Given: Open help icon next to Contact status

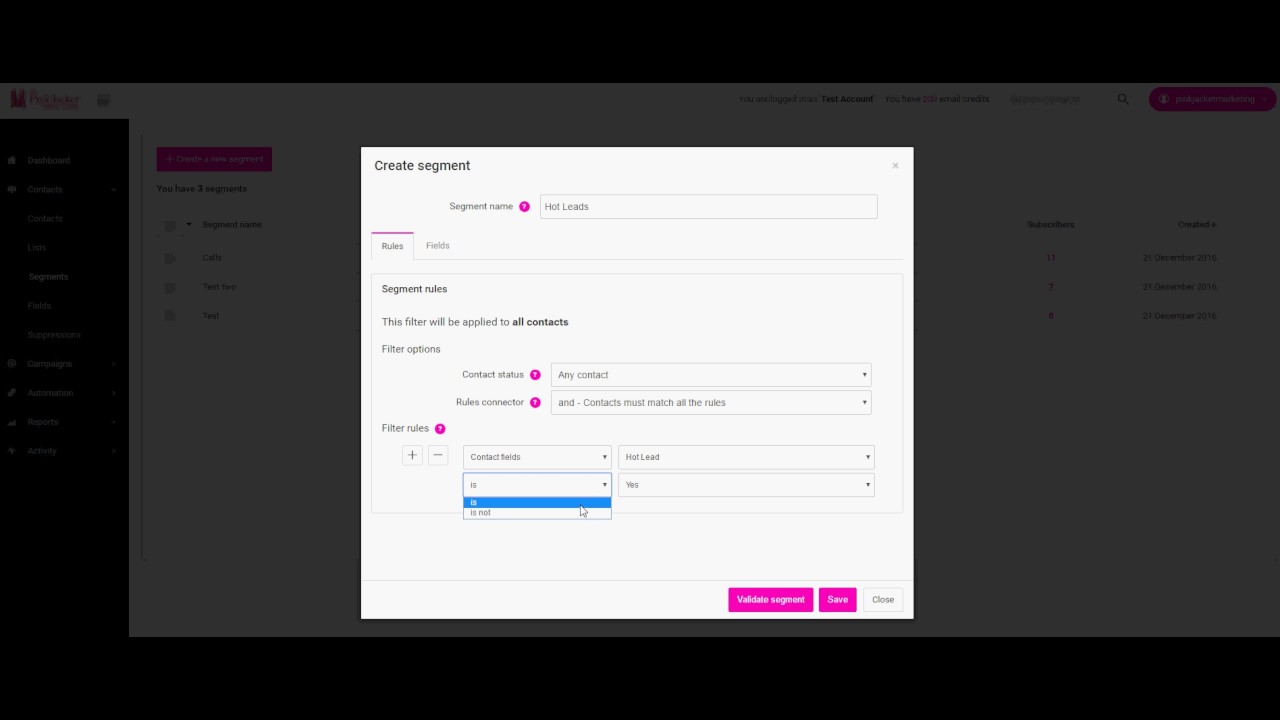Looking at the screenshot, I should 535,375.
